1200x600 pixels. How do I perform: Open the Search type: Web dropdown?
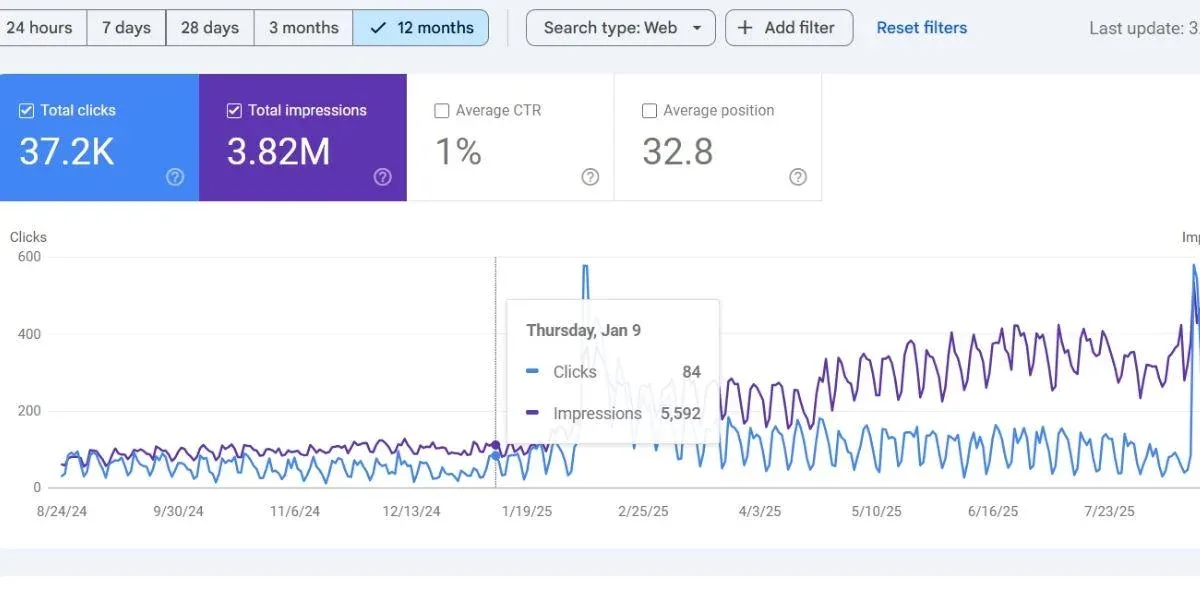620,27
